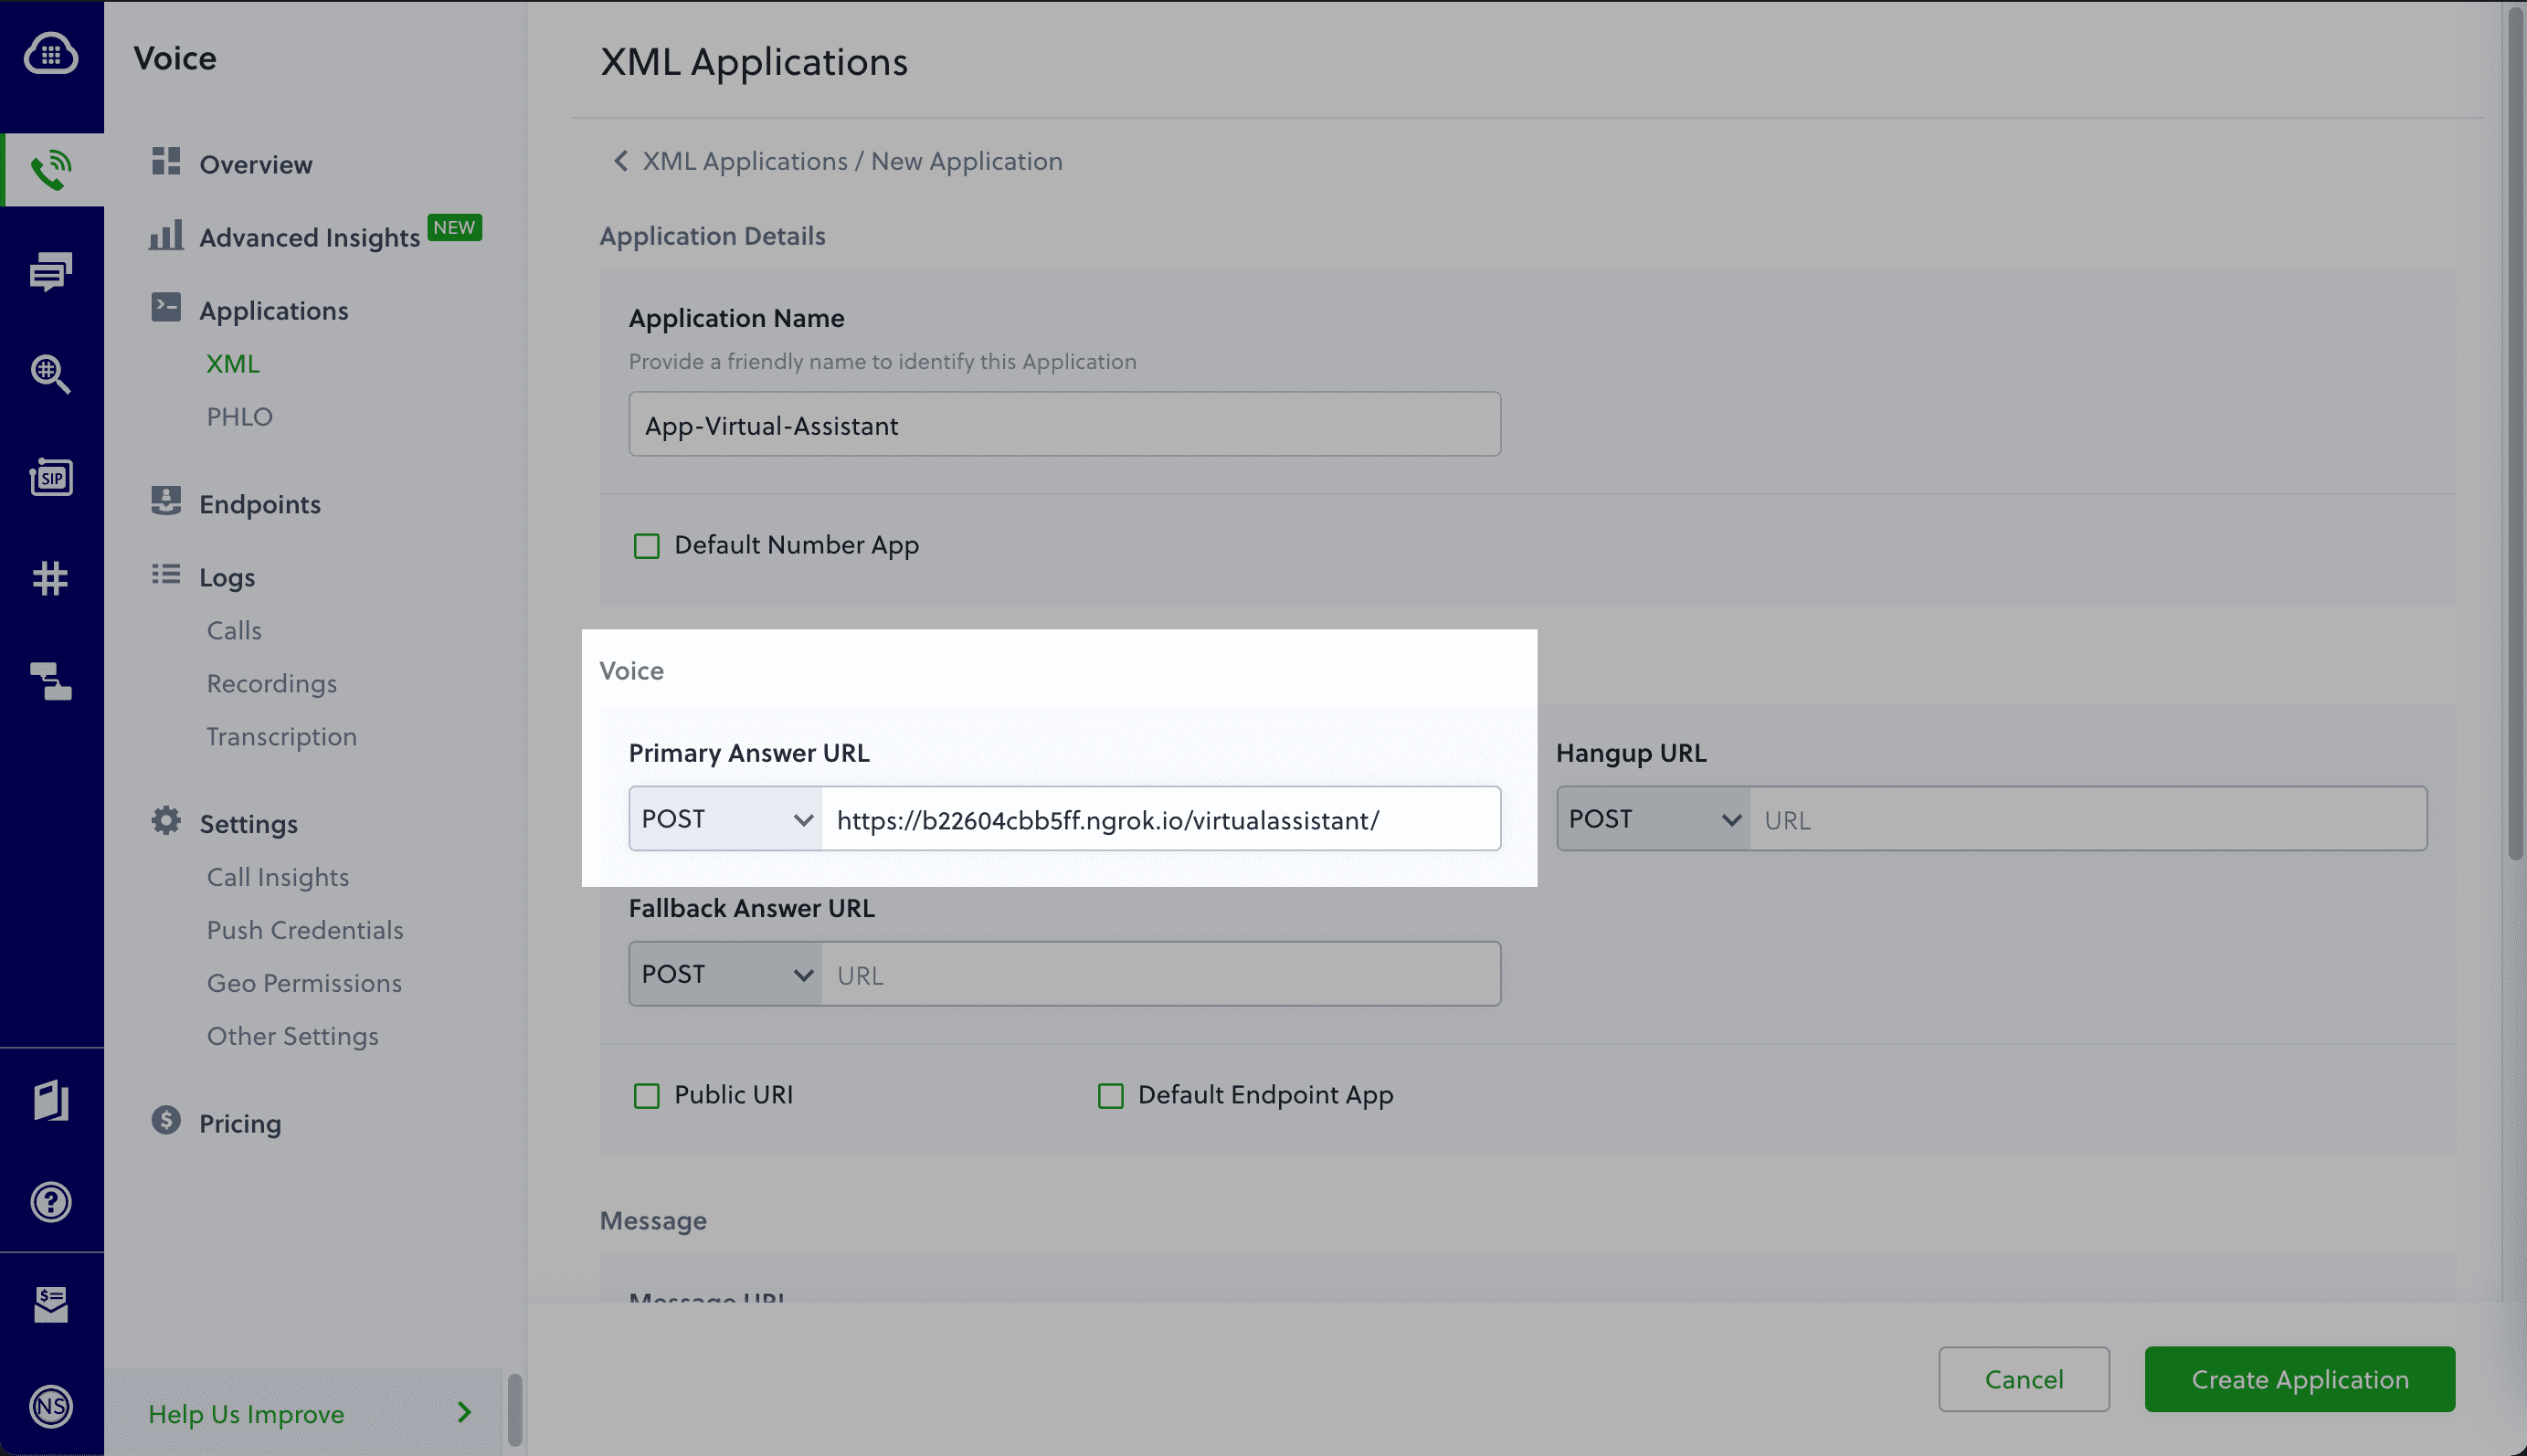
Task: Expand Fallback Answer URL method dropdown
Action: pos(724,972)
